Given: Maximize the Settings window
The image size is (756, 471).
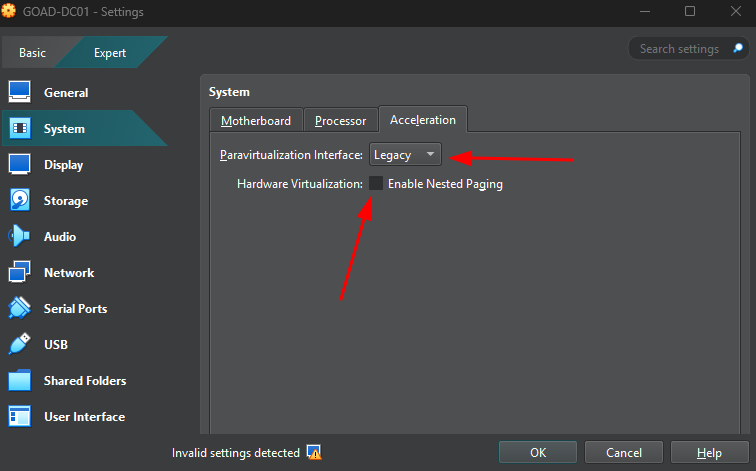Looking at the screenshot, I should pos(690,11).
